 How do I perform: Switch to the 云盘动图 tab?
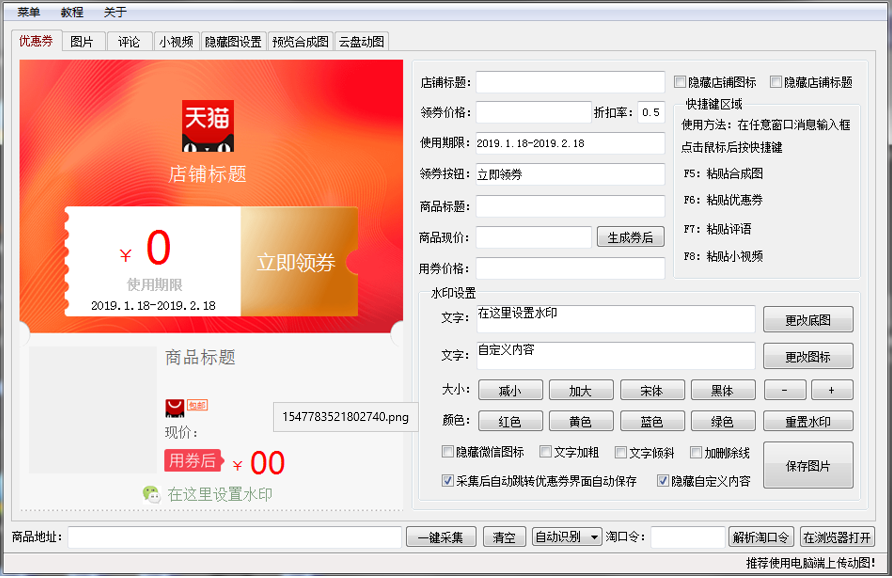tap(362, 42)
